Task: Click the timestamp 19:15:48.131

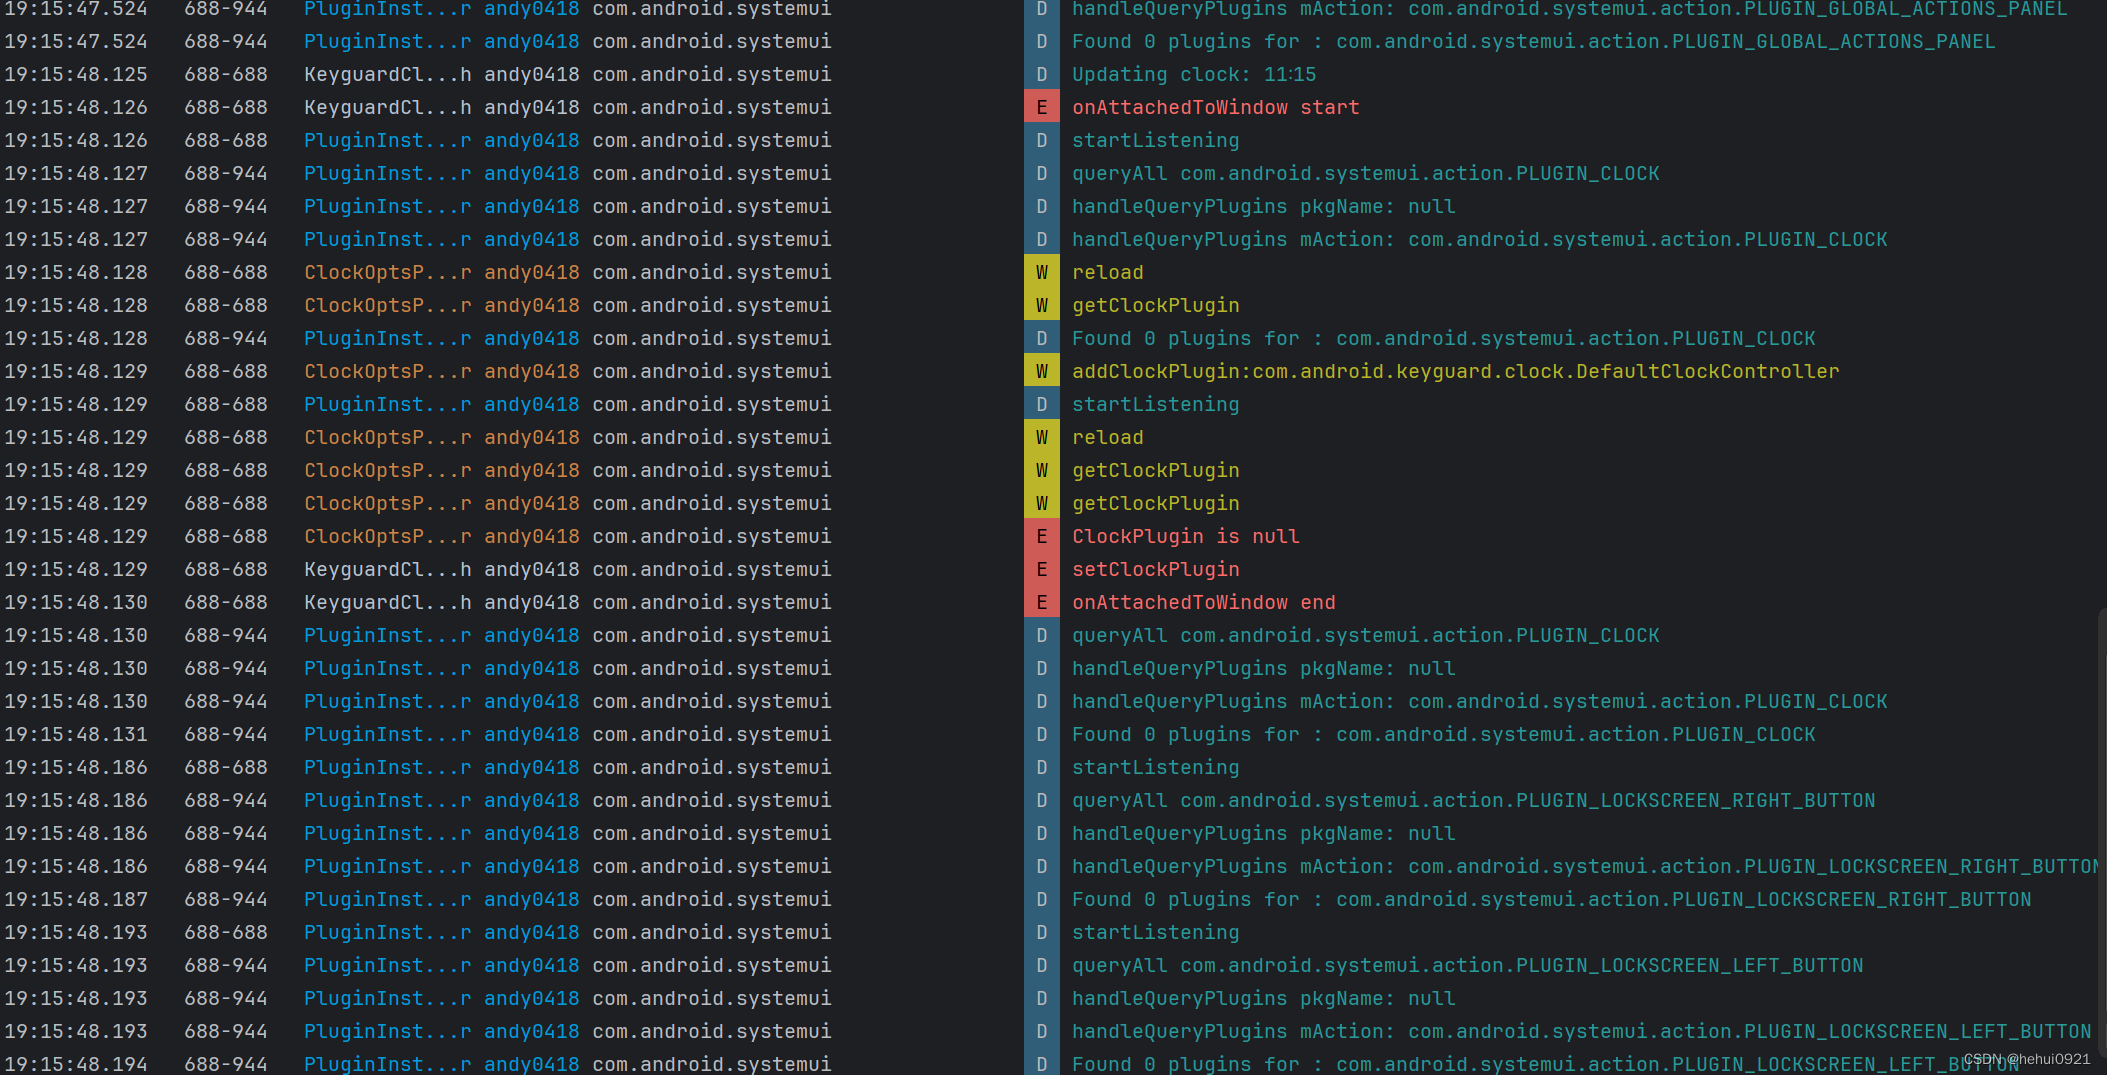Action: coord(76,735)
